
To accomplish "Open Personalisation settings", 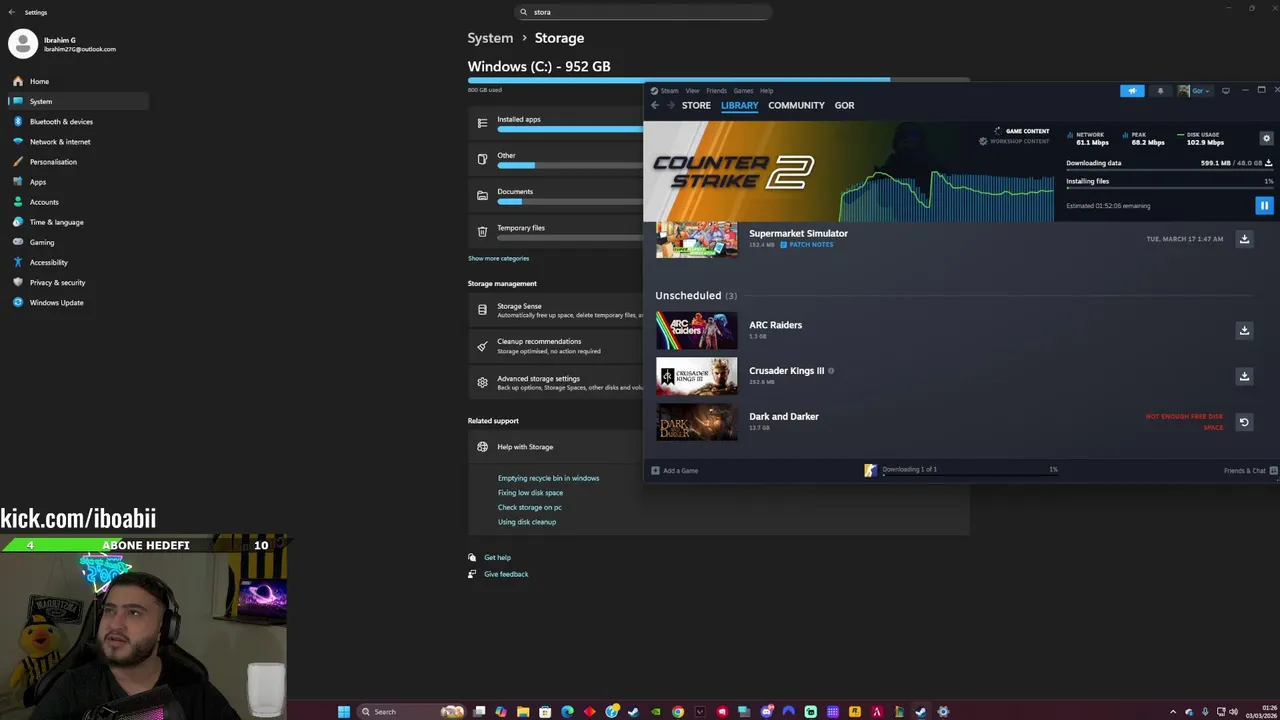I will [x=78, y=161].
